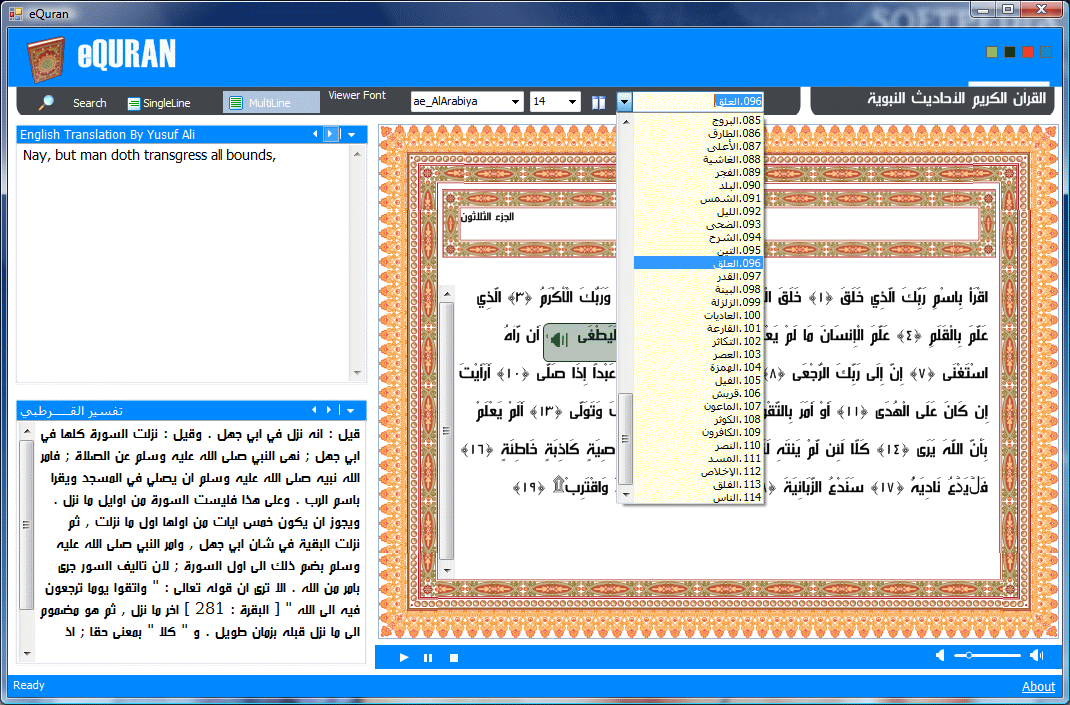Choose 111.المسد in the surah list
1070x705 pixels.
(698, 457)
